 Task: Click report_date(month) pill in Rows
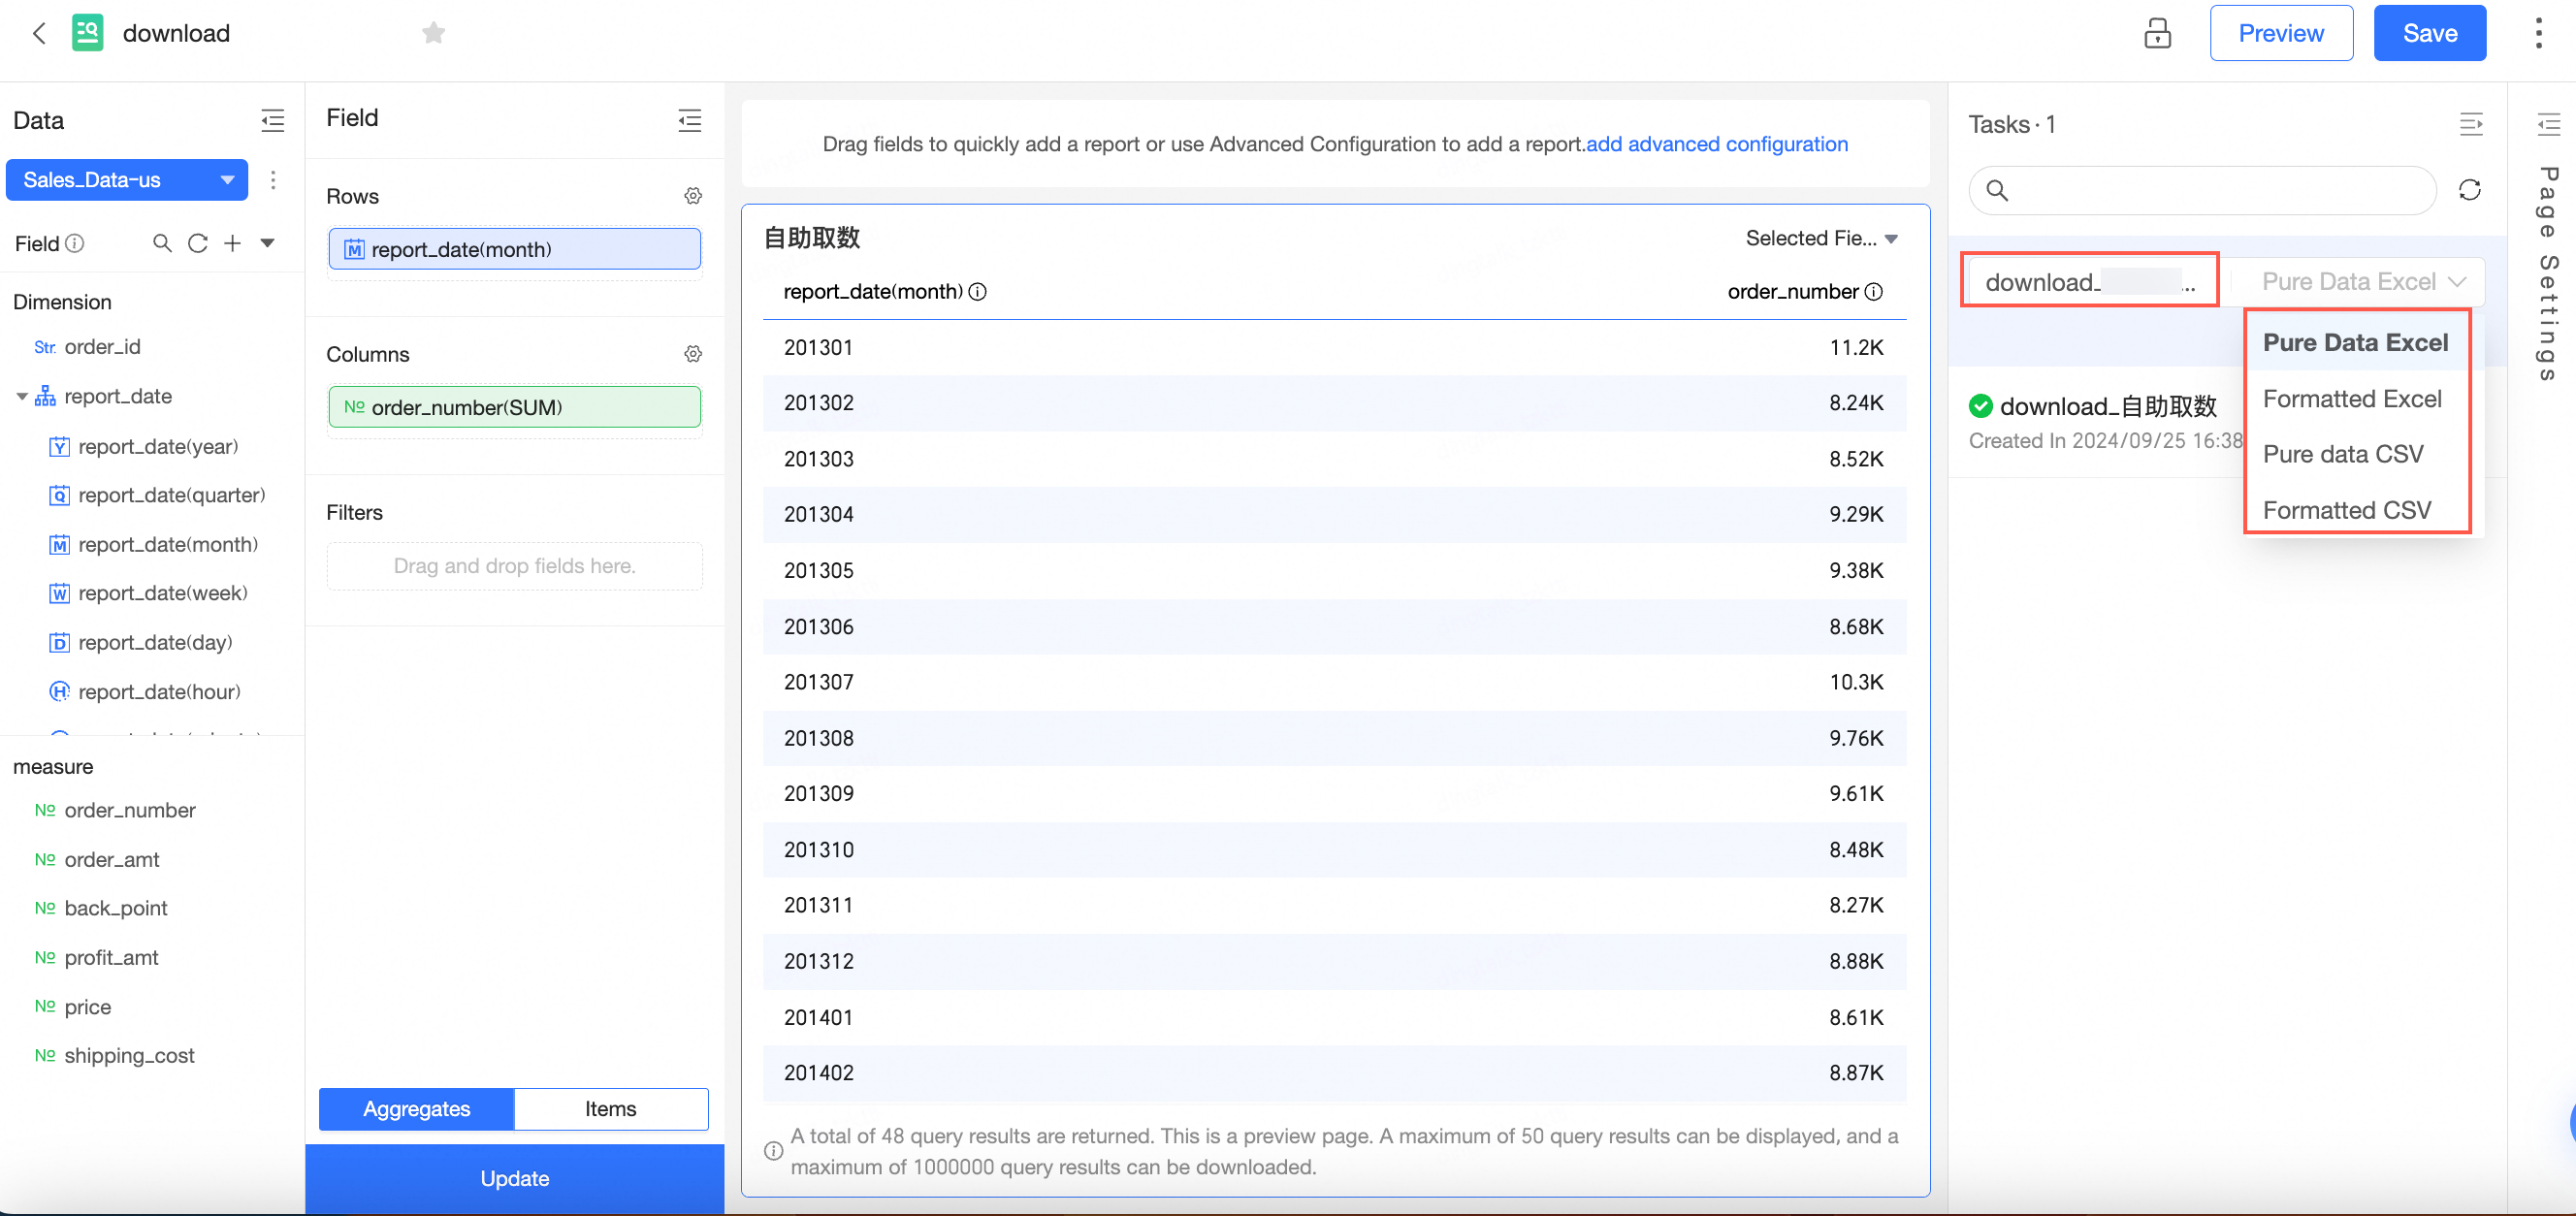pyautogui.click(x=514, y=249)
